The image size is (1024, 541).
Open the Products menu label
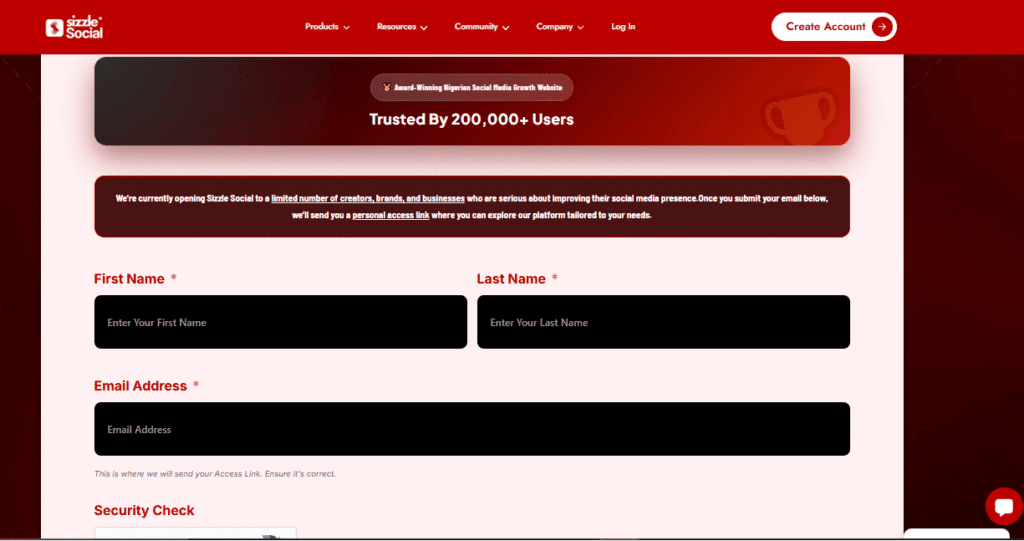322,27
